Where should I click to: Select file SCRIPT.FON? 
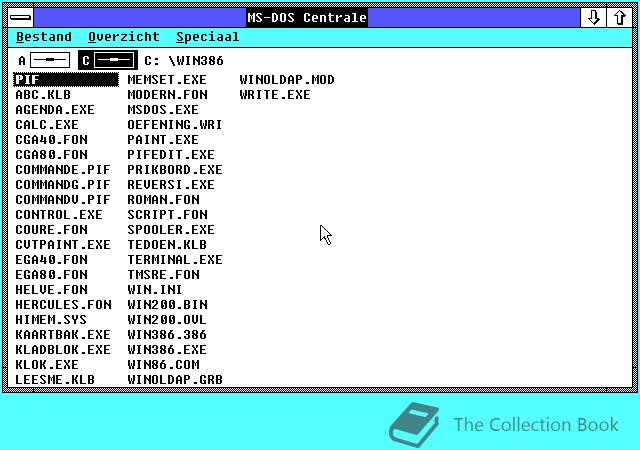tap(167, 215)
